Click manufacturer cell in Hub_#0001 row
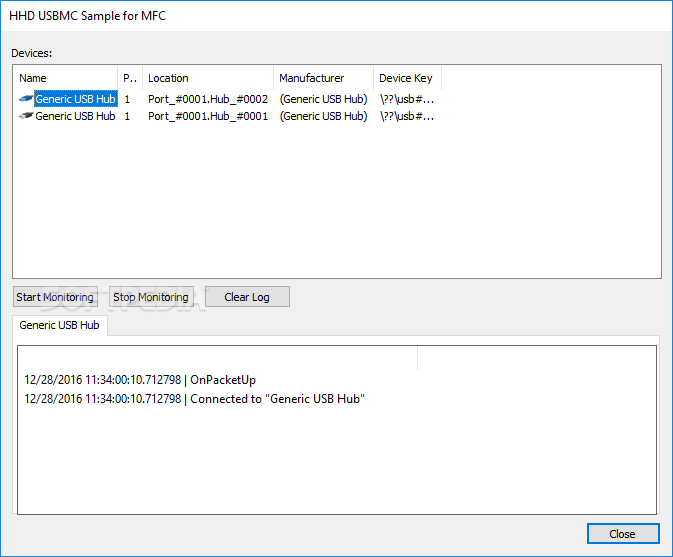Screen dimensions: 673x557 tap(324, 116)
